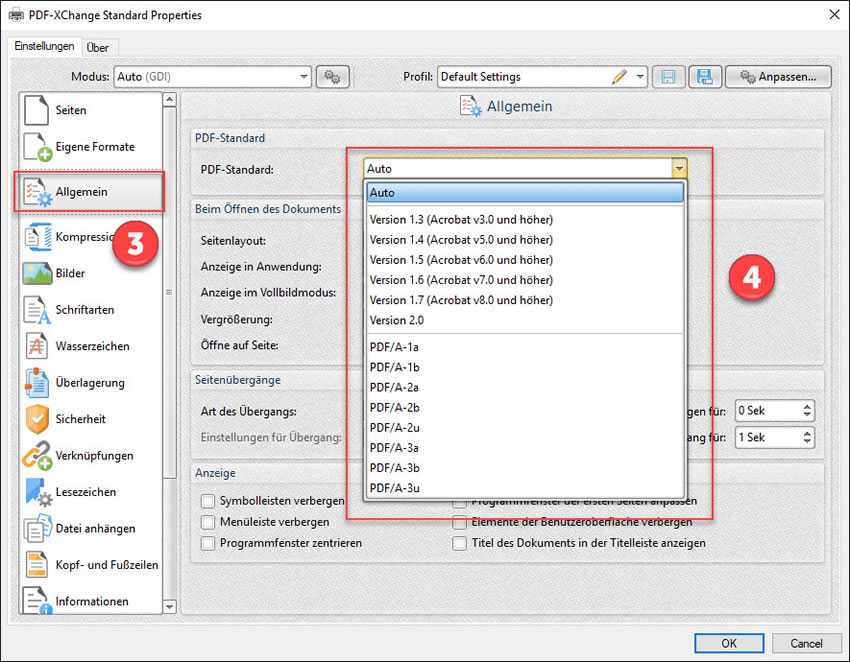850x662 pixels.
Task: Decrease the 1 Sek spinner value
Action: pyautogui.click(x=807, y=442)
